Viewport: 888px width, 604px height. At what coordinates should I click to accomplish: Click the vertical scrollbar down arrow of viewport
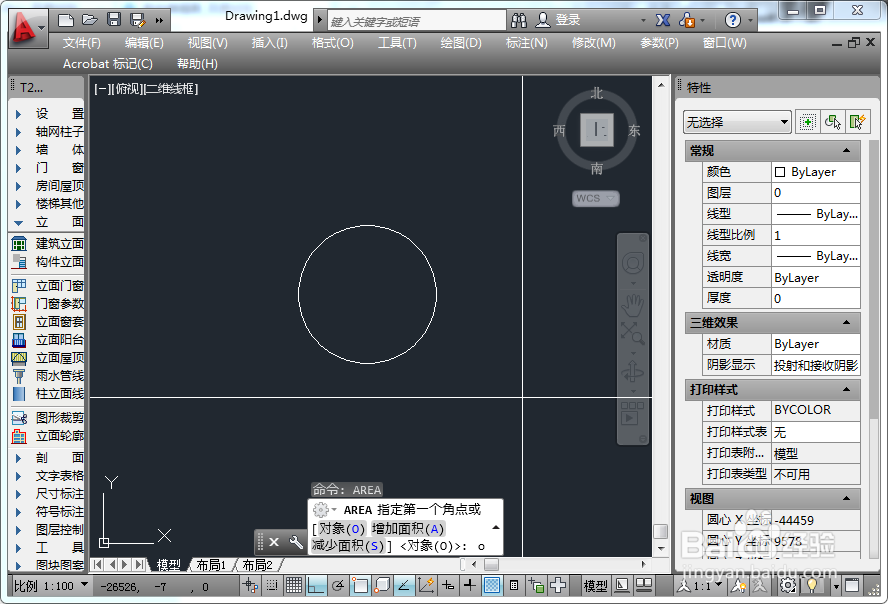click(x=661, y=549)
